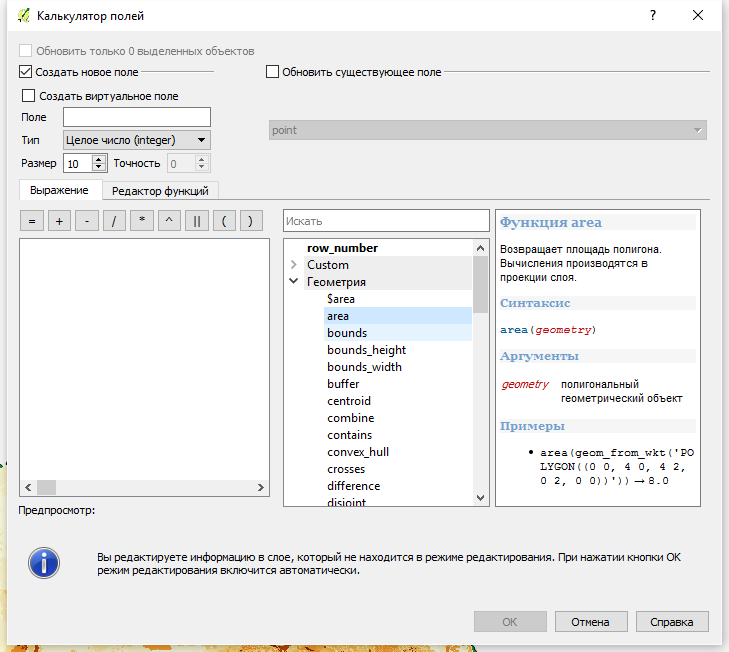Click the power (^) operator button
Image resolution: width=729 pixels, height=652 pixels.
pos(169,221)
